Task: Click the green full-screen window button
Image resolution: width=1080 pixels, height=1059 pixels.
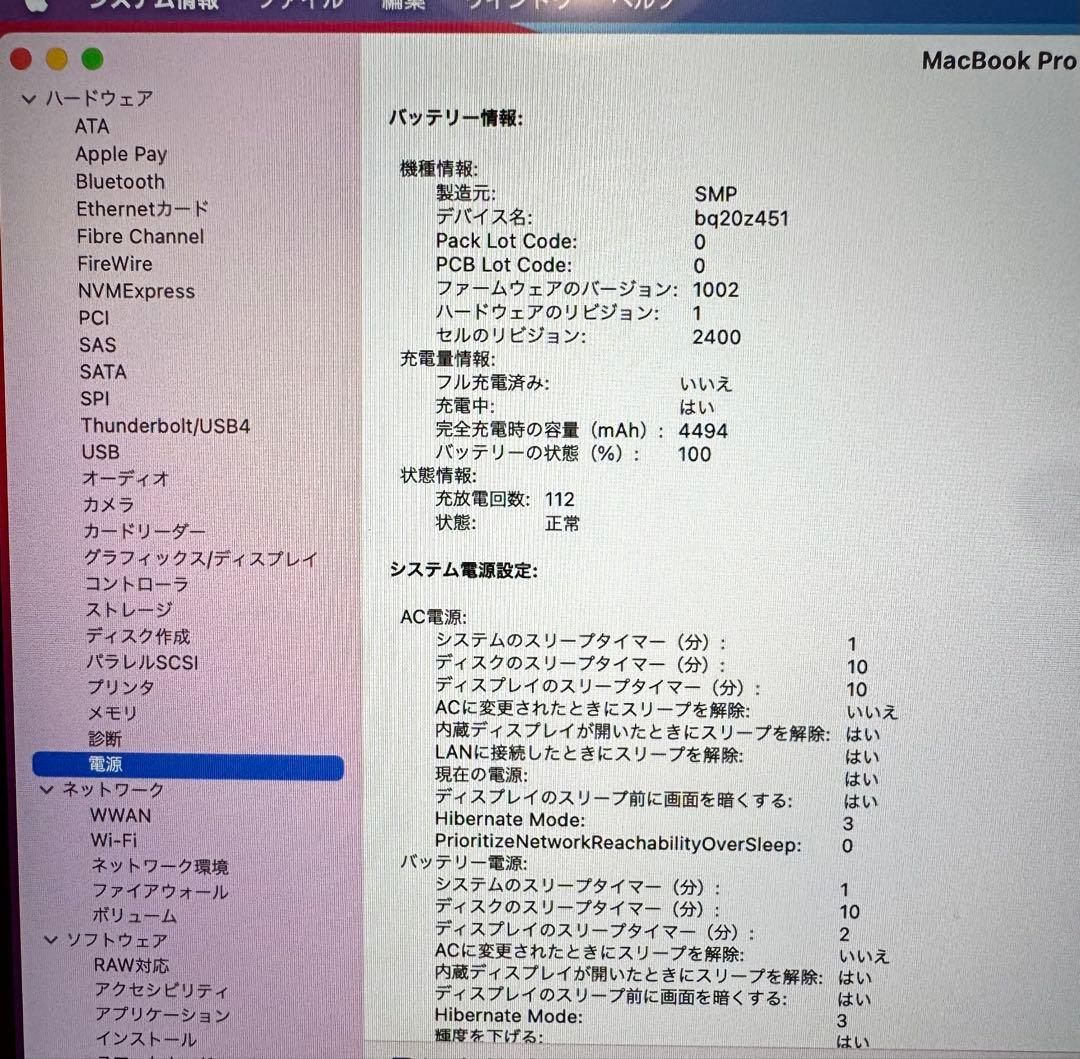Action: (x=92, y=59)
